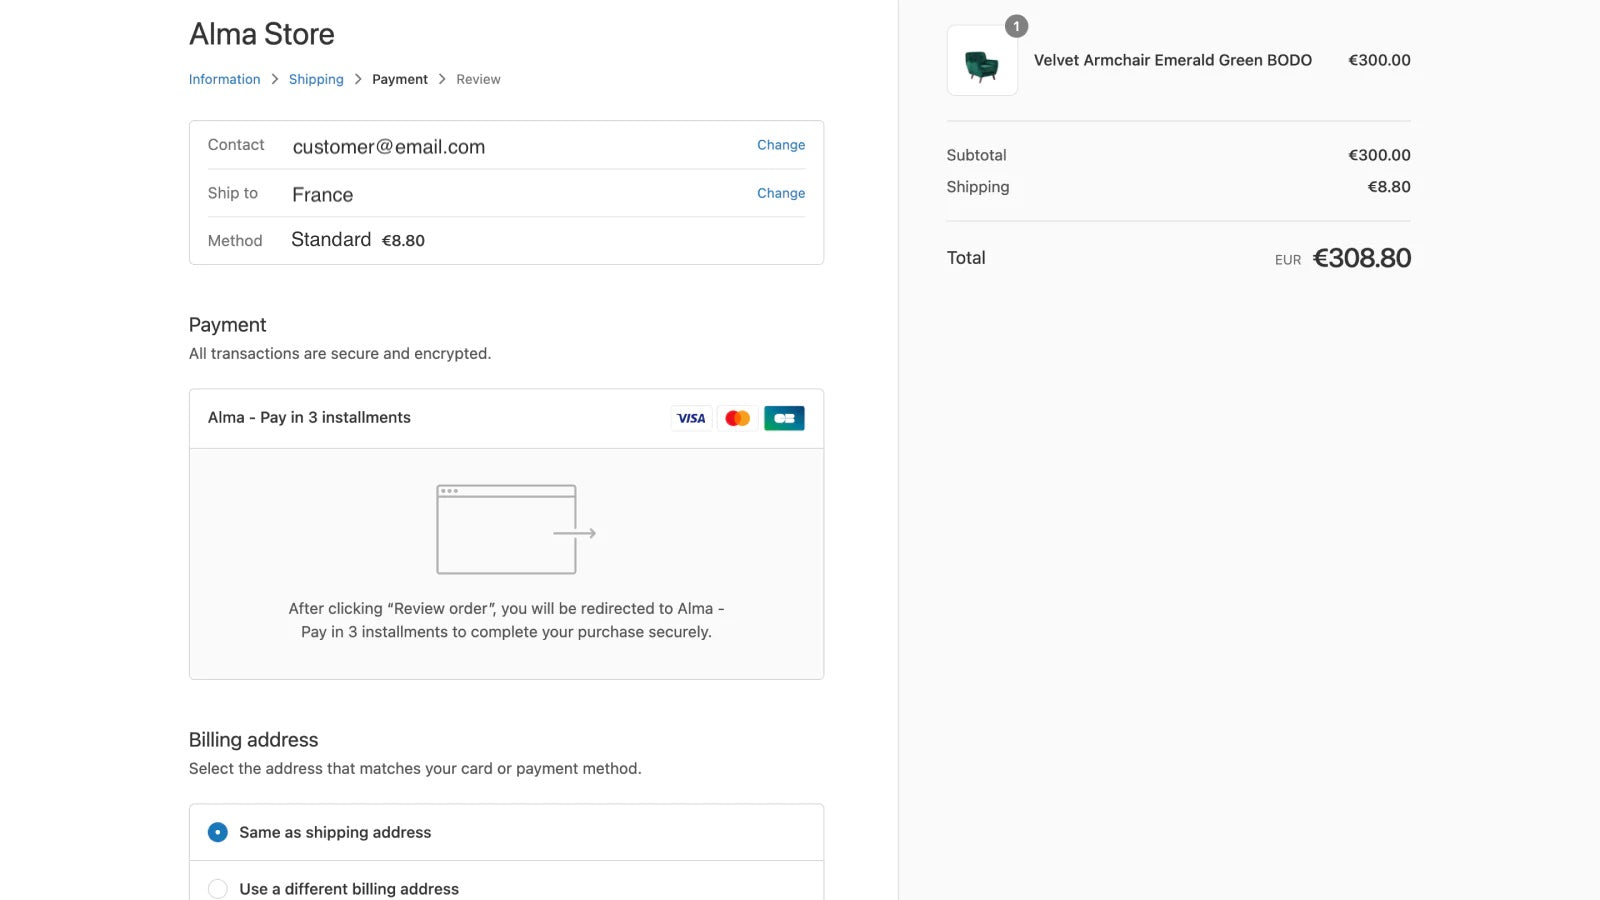Viewport: 1600px width, 900px height.
Task: Click the €308.80 total amount
Action: pos(1361,258)
